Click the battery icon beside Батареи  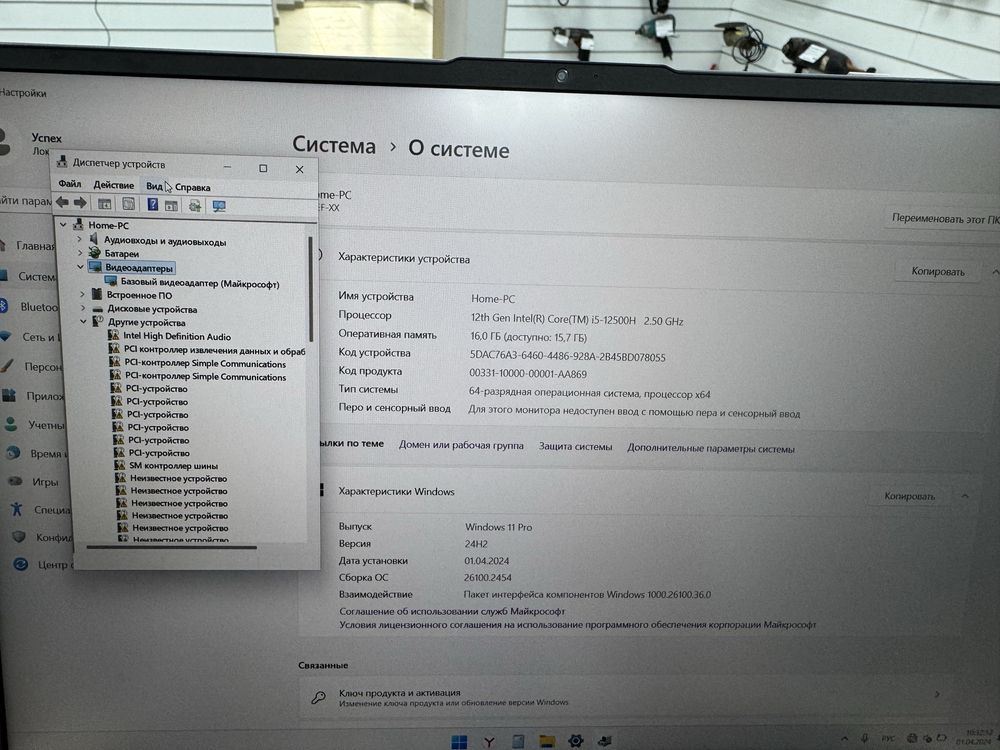coord(95,253)
